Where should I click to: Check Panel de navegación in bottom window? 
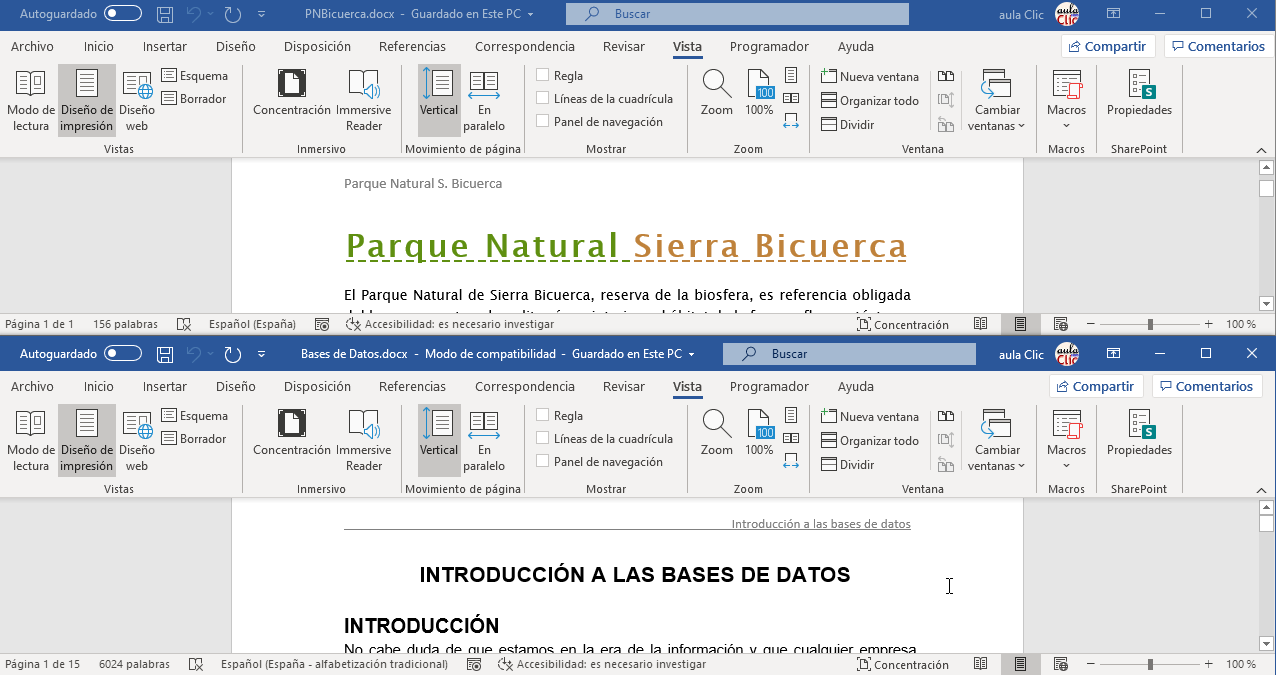point(543,462)
